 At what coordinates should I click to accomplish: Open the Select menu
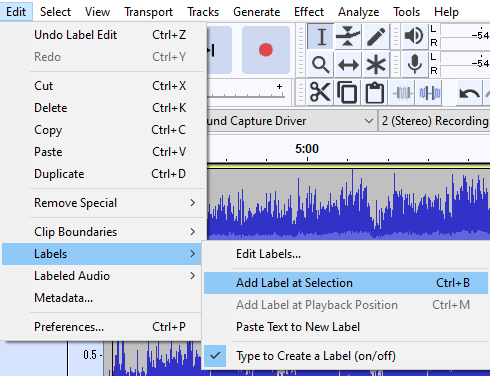pos(55,12)
